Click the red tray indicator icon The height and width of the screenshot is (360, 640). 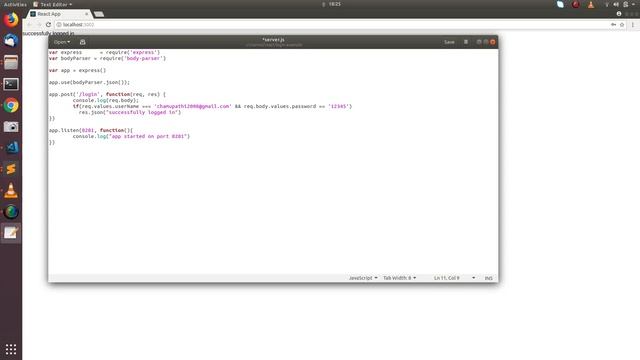(576, 4)
